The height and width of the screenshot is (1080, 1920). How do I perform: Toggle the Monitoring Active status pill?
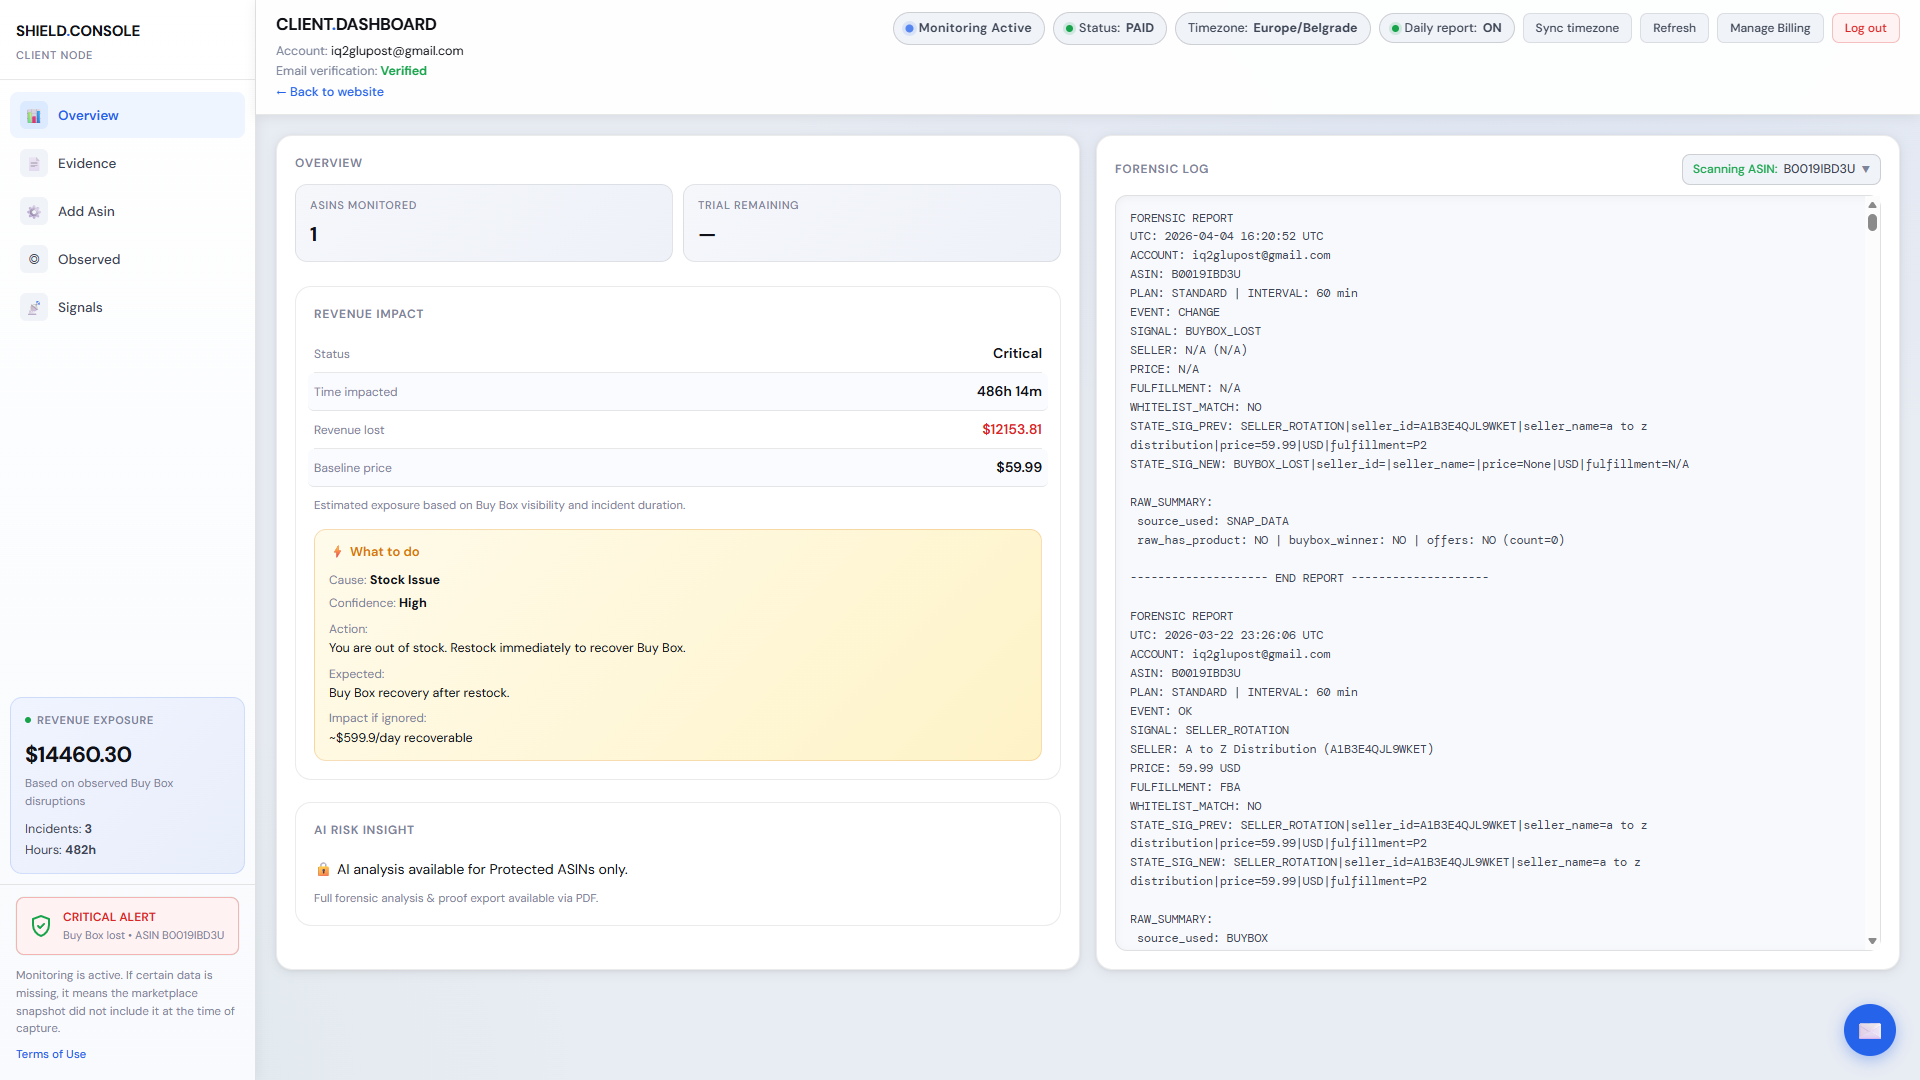tap(967, 28)
